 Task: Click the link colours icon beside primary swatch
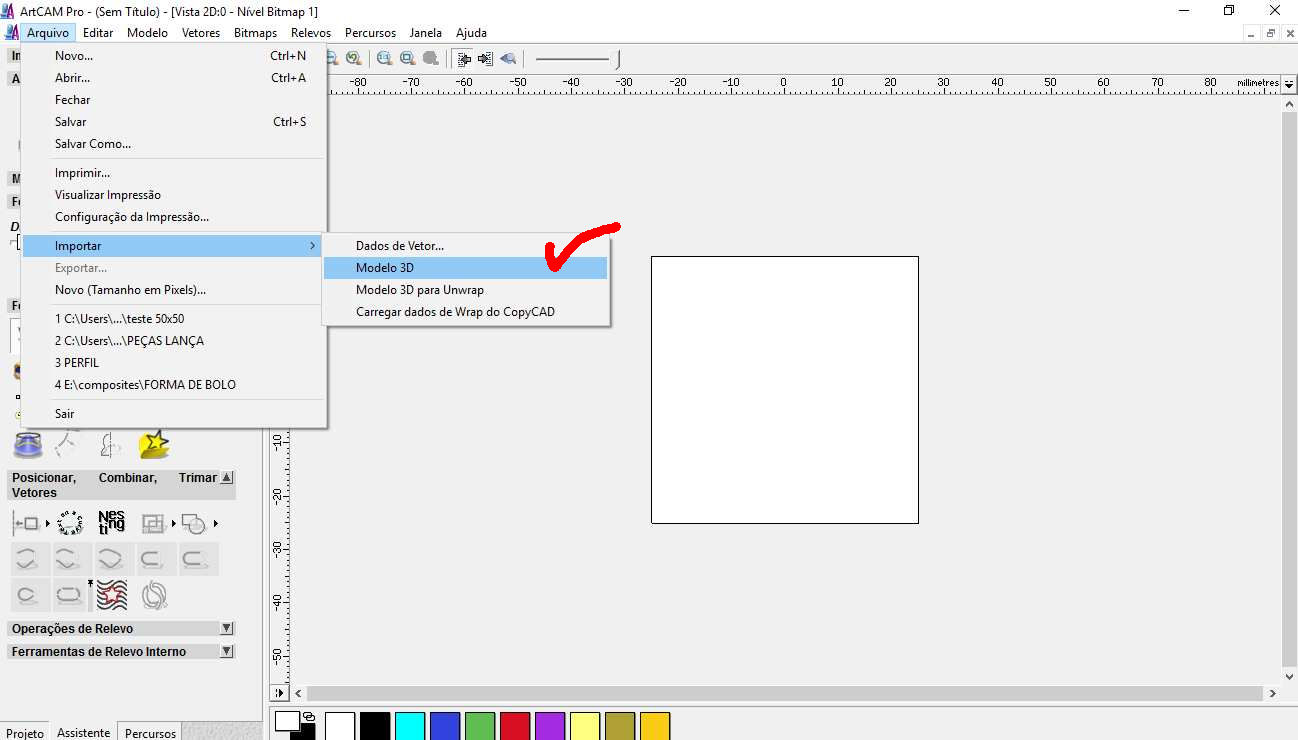pyautogui.click(x=308, y=717)
